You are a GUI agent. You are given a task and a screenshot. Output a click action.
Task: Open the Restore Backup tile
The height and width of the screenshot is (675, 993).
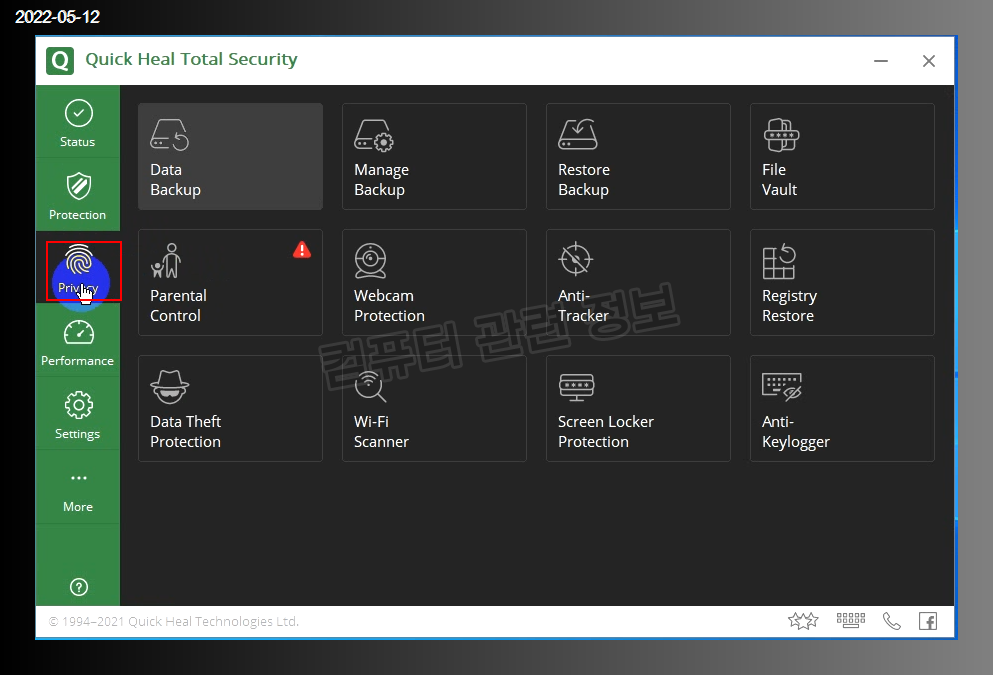tap(638, 156)
